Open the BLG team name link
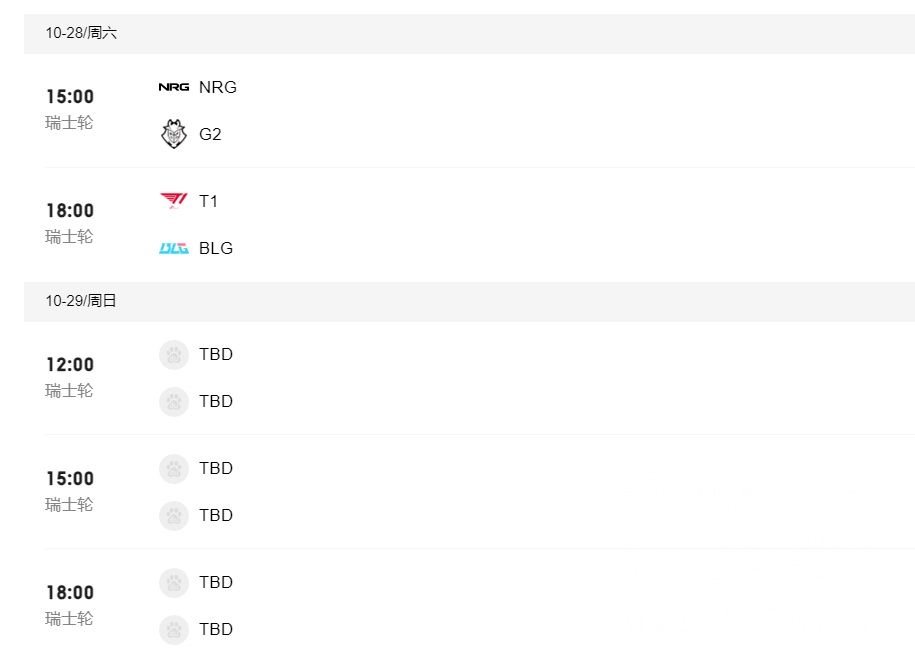The height and width of the screenshot is (657, 915). click(x=216, y=248)
